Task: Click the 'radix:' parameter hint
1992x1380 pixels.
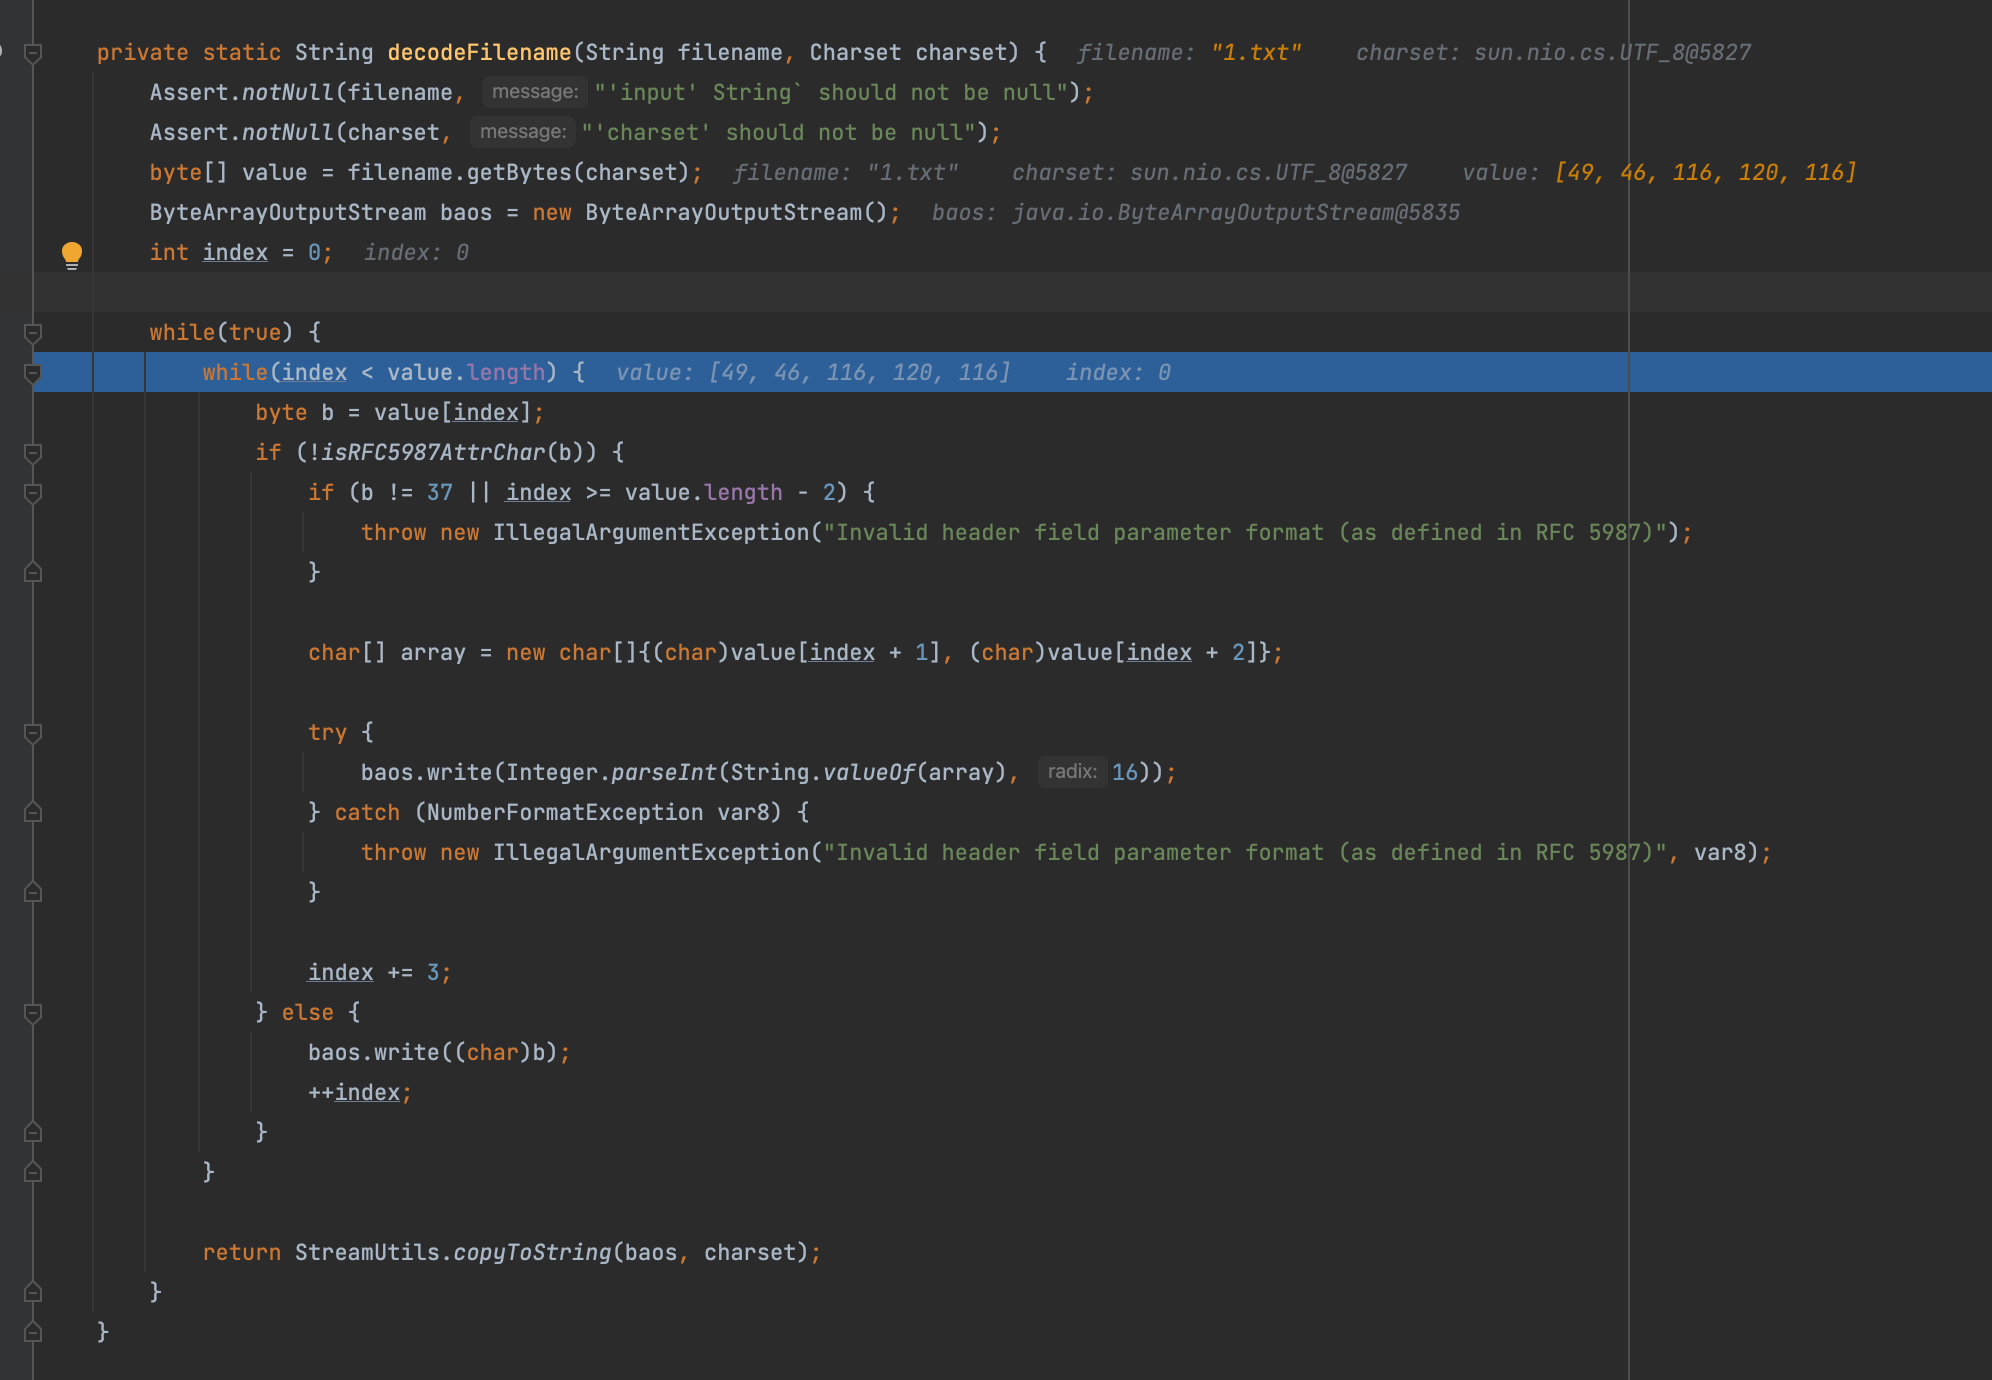Action: click(1072, 772)
